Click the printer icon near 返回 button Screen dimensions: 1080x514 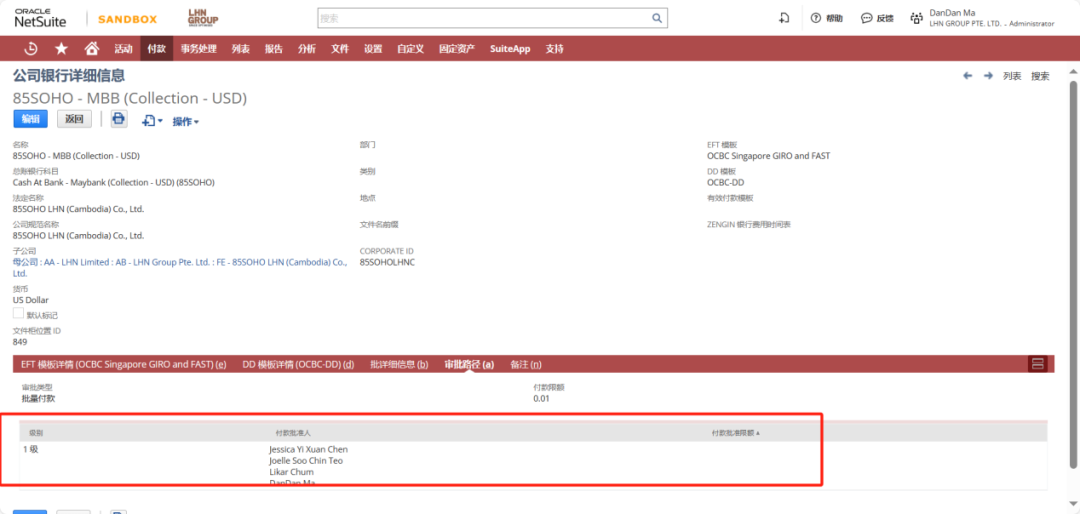point(118,119)
